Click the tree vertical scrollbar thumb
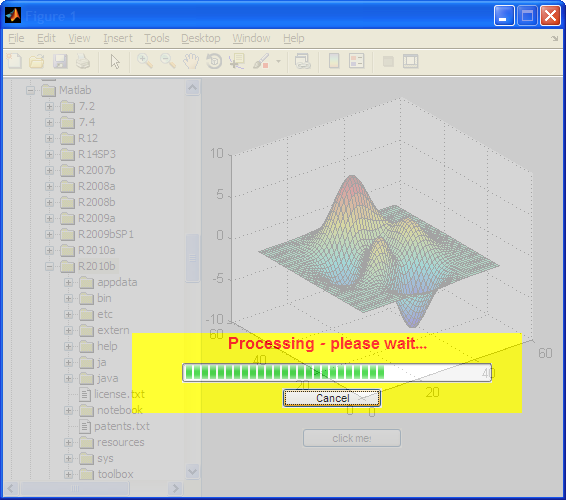Viewport: 566px width, 500px height. (193, 258)
